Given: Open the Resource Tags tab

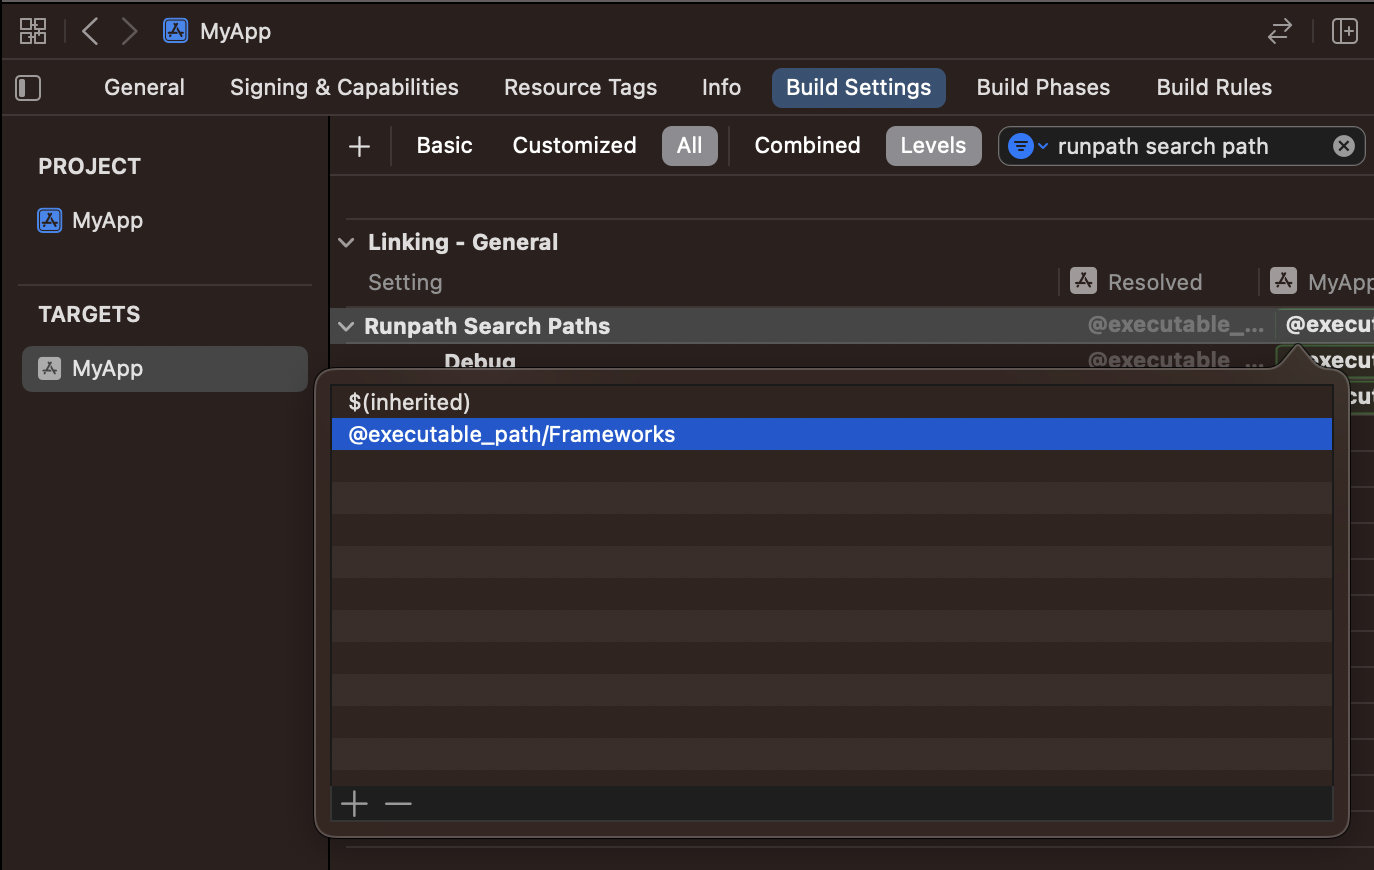Looking at the screenshot, I should 580,88.
